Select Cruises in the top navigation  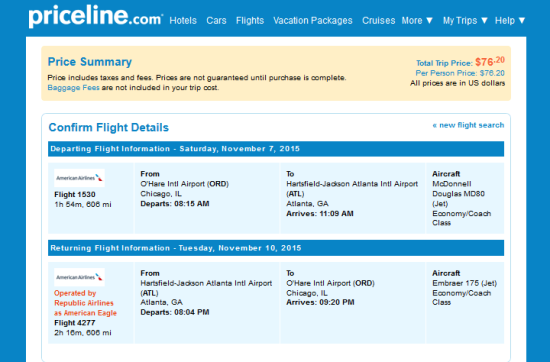click(x=378, y=21)
